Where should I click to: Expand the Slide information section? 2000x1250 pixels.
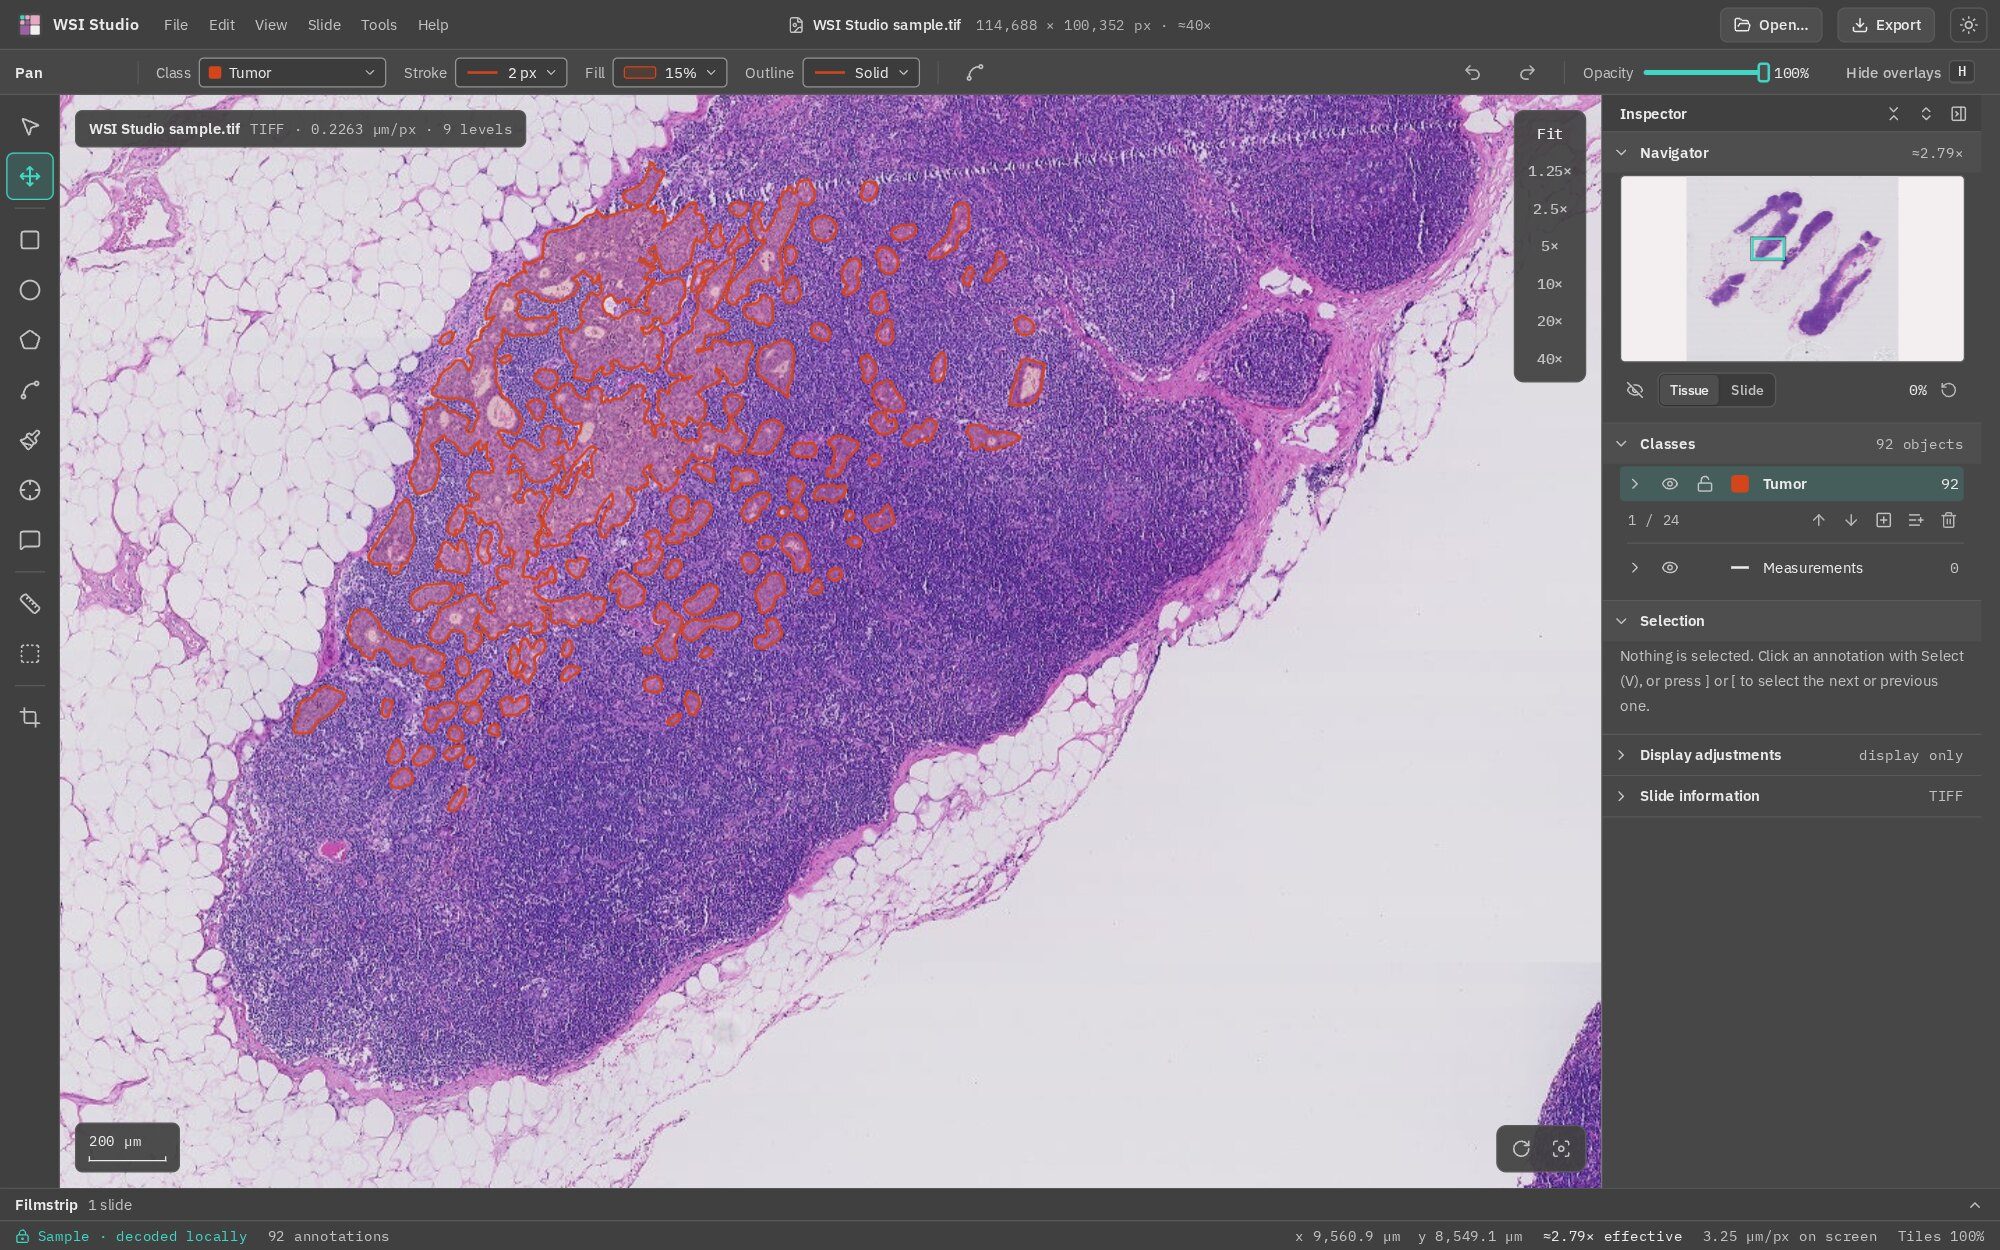pos(1790,796)
